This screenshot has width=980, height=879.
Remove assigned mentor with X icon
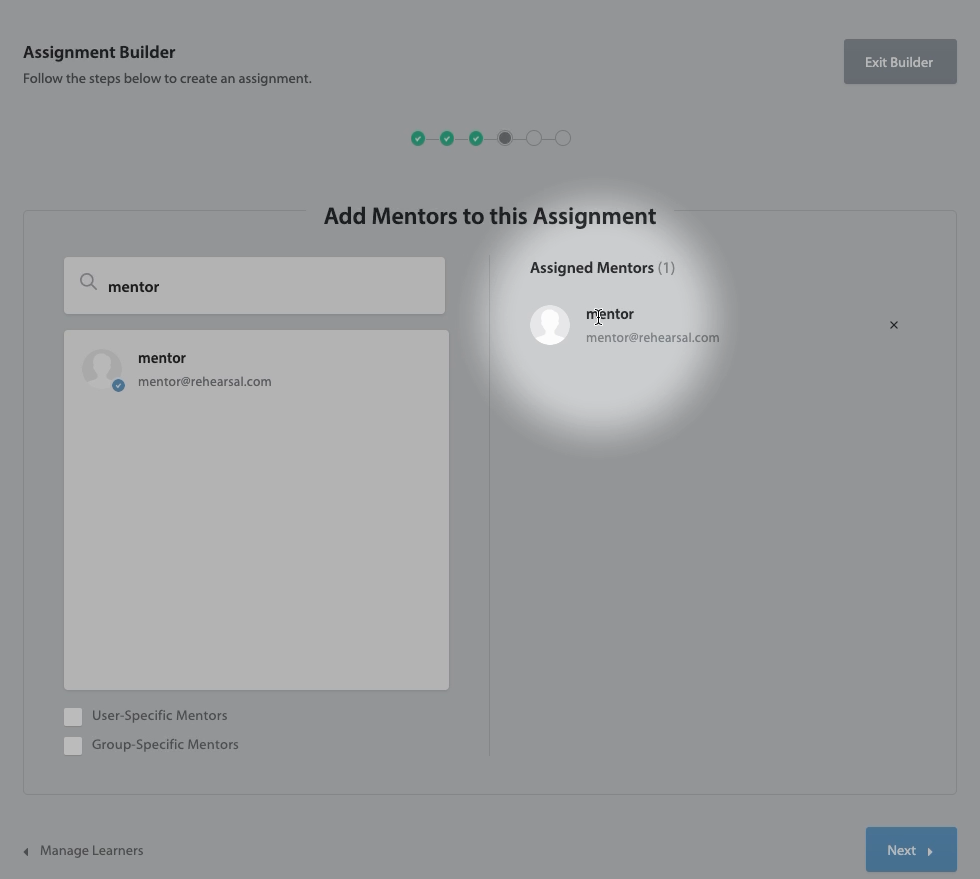pos(894,325)
